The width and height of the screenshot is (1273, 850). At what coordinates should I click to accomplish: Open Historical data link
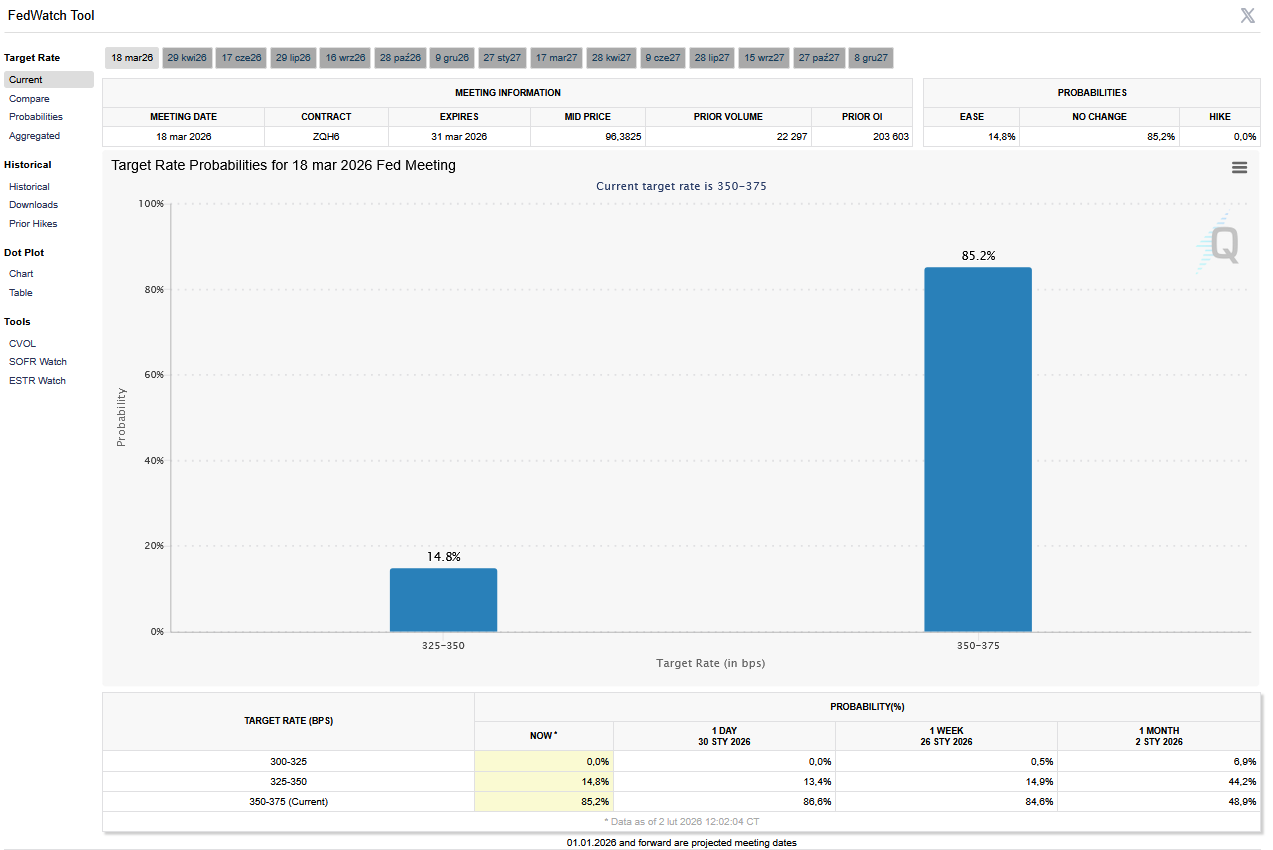29,187
